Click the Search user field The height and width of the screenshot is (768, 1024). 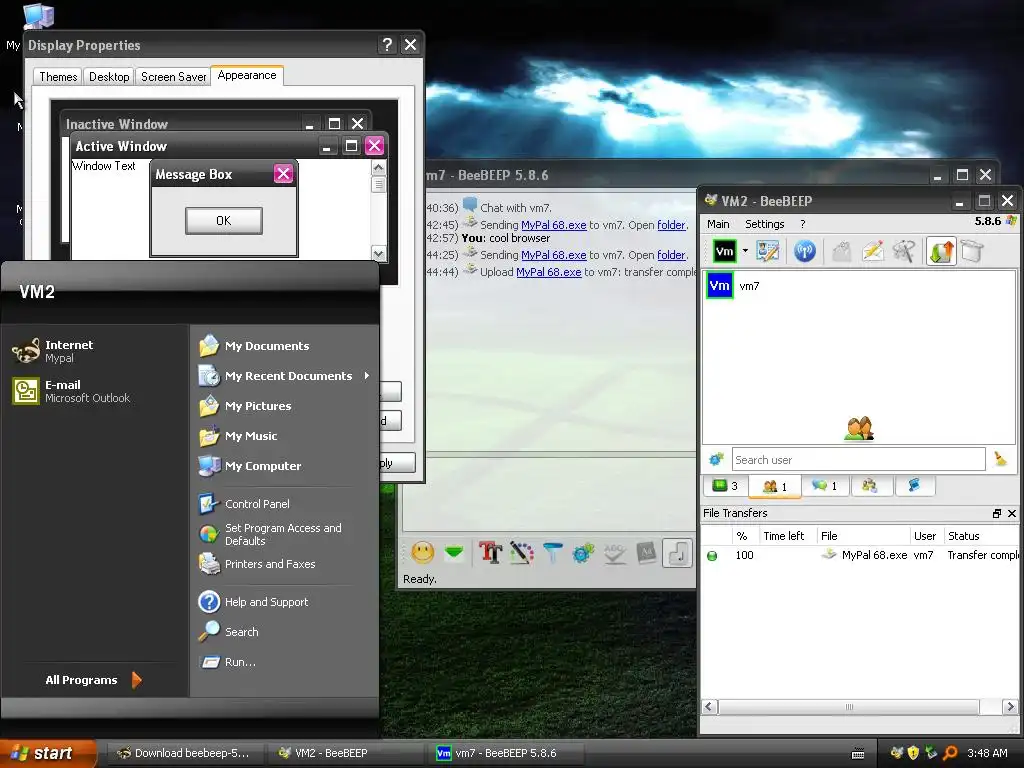(858, 459)
